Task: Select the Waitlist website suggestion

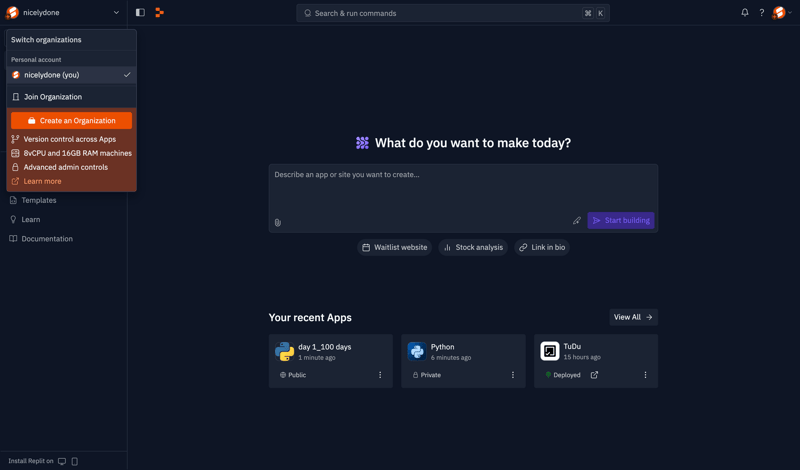Action: tap(394, 248)
